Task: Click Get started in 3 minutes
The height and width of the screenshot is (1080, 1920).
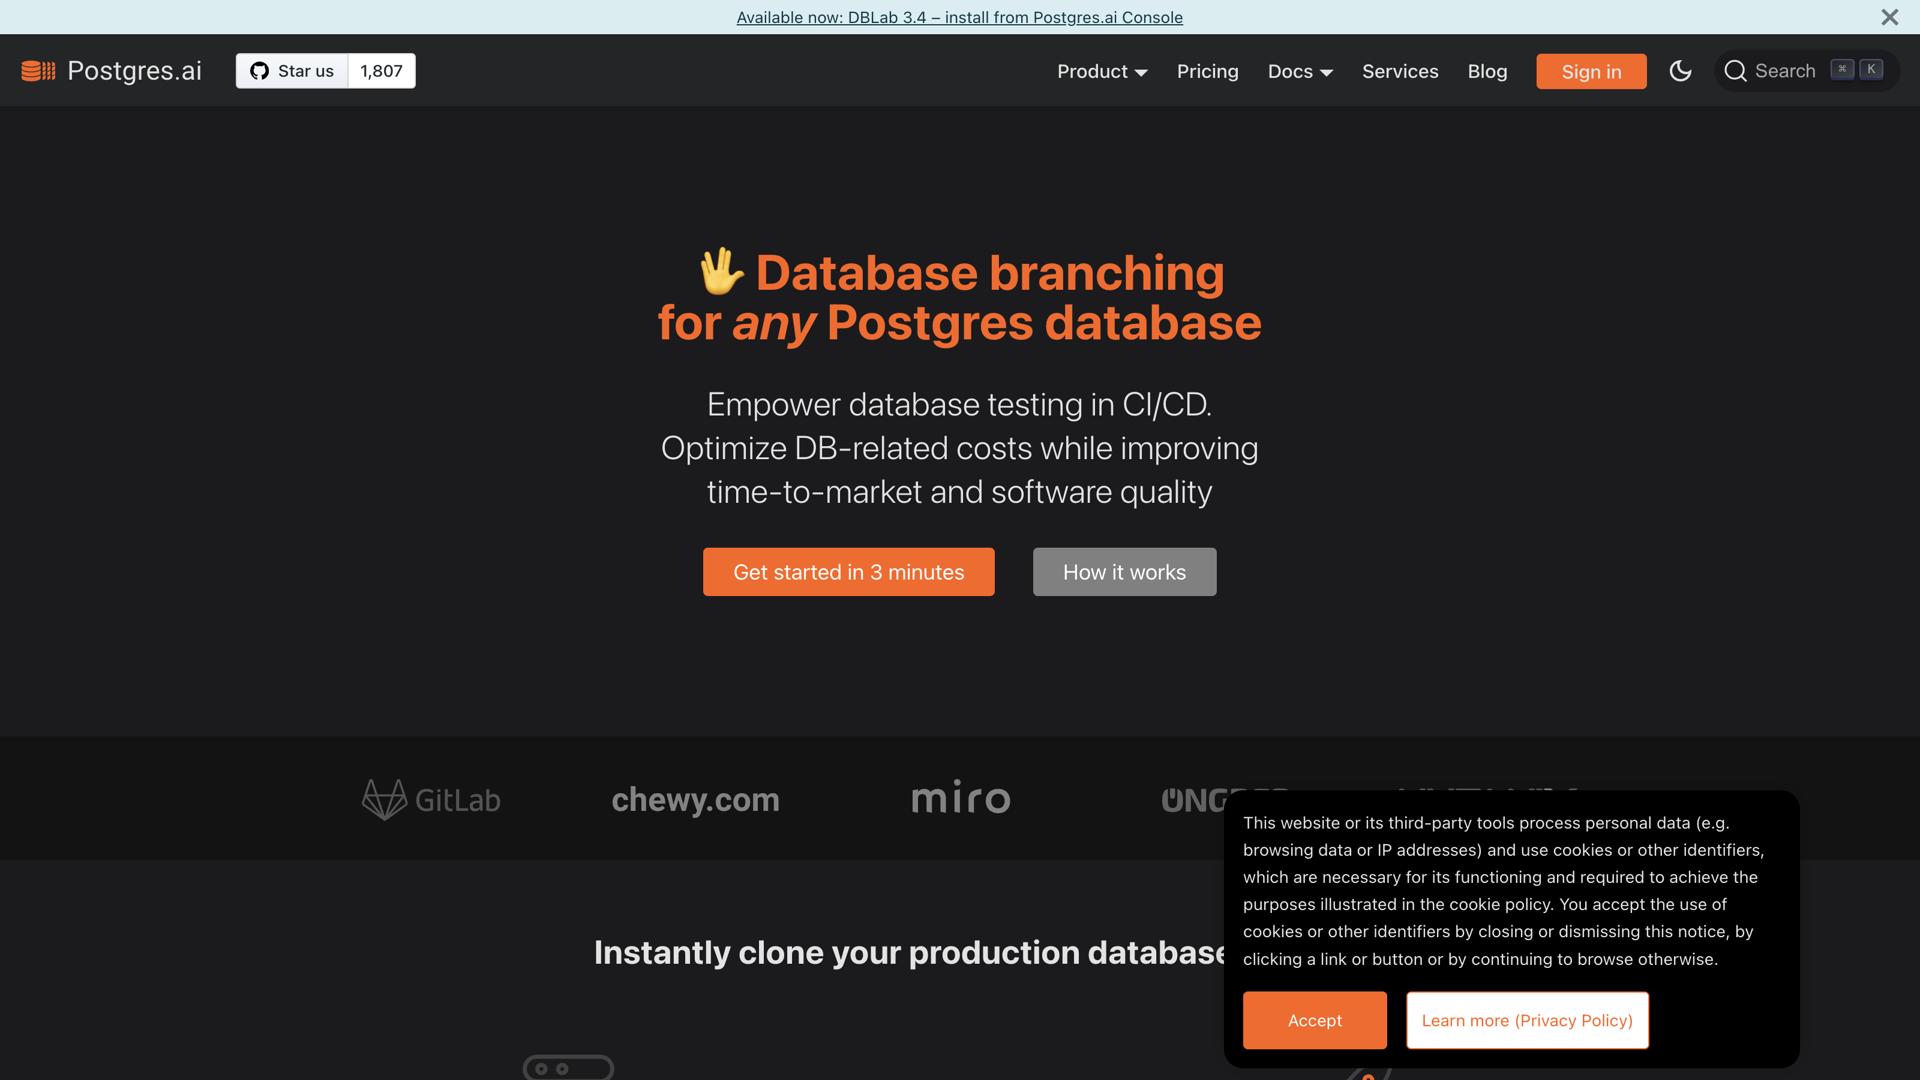Action: pos(848,571)
